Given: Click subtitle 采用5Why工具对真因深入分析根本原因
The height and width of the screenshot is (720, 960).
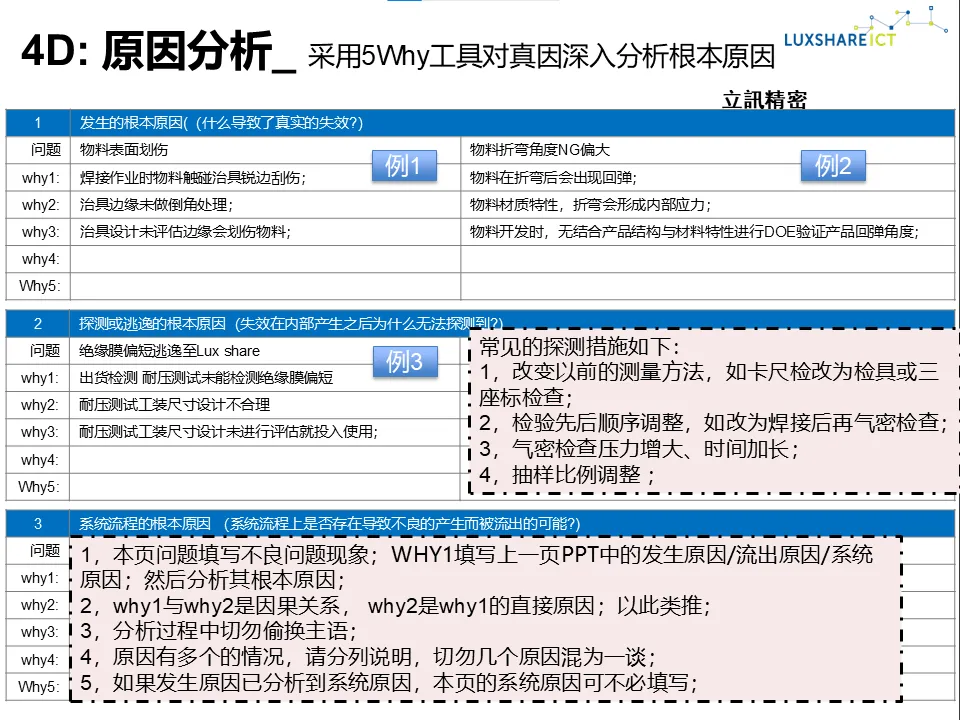Looking at the screenshot, I should [541, 56].
